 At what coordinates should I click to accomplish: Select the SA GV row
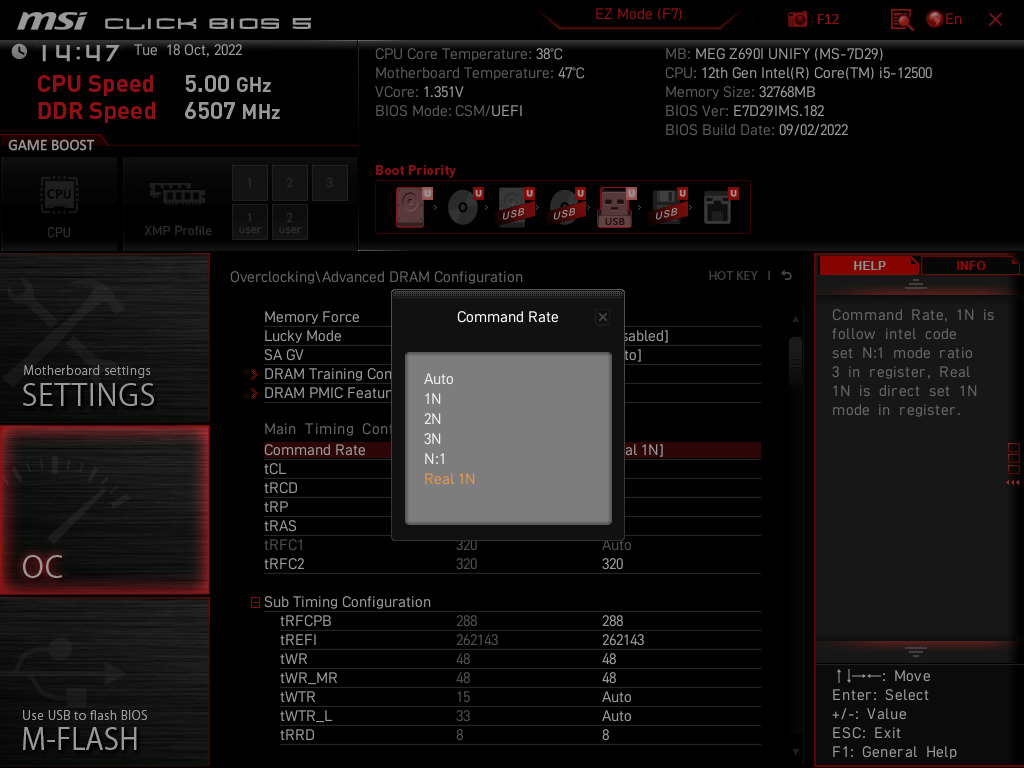(x=512, y=355)
